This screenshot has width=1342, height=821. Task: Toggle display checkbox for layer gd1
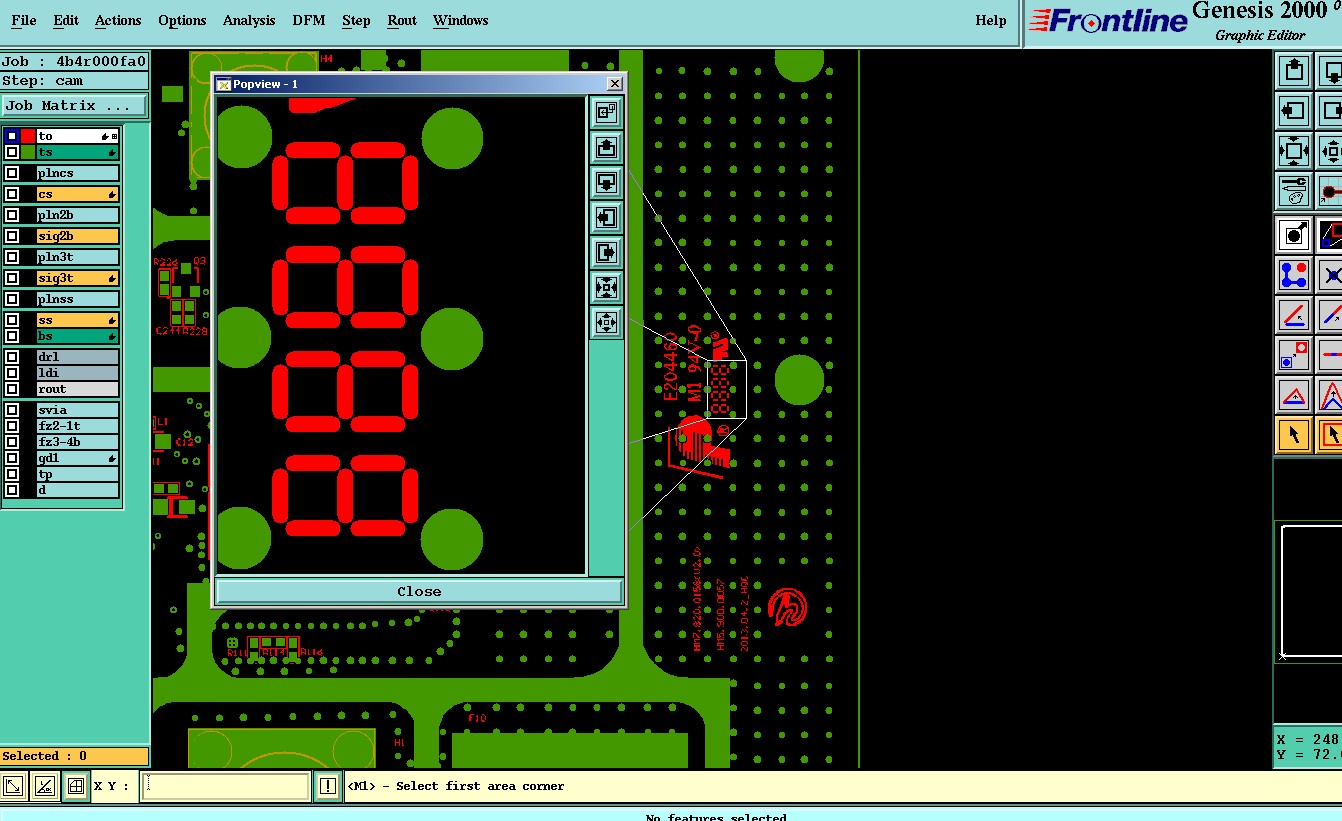click(12, 458)
